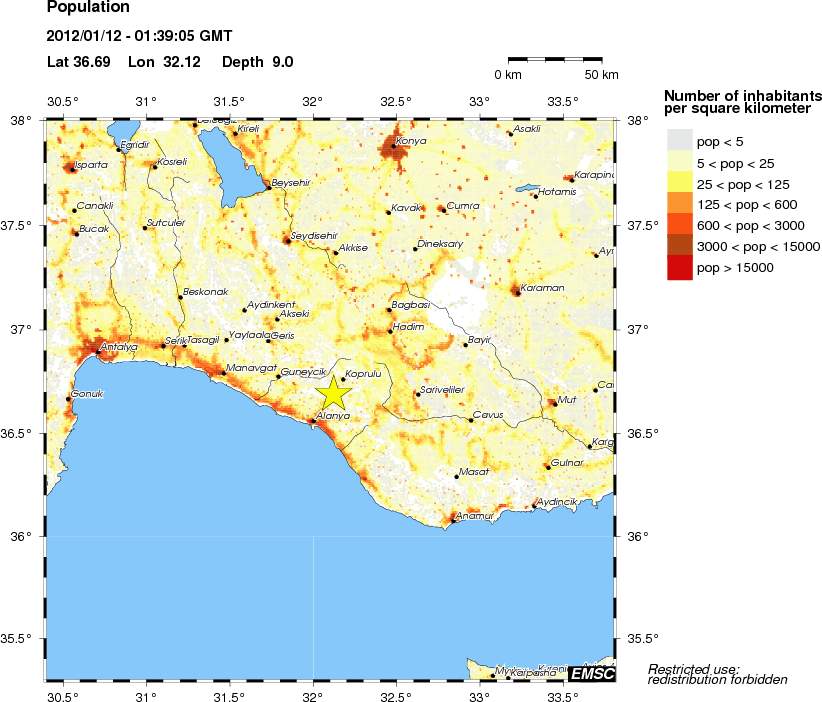Click the Konya city label
Viewport: 822px width, 702px height.
coord(411,141)
